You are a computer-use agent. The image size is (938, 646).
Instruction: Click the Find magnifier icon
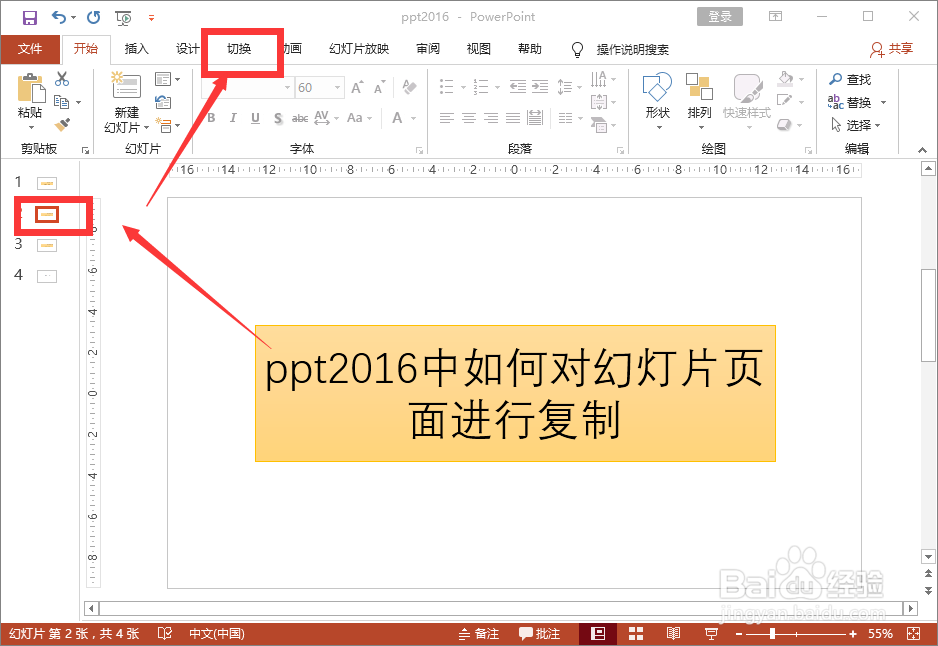pos(835,79)
